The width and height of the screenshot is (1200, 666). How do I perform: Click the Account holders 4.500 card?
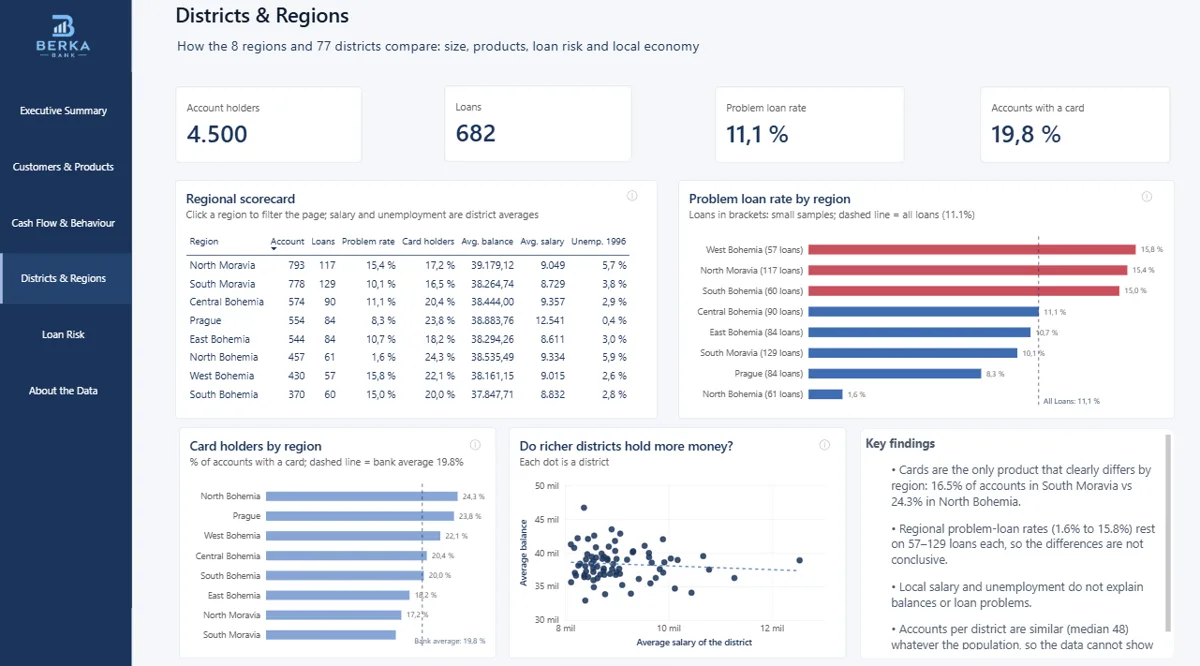(269, 124)
